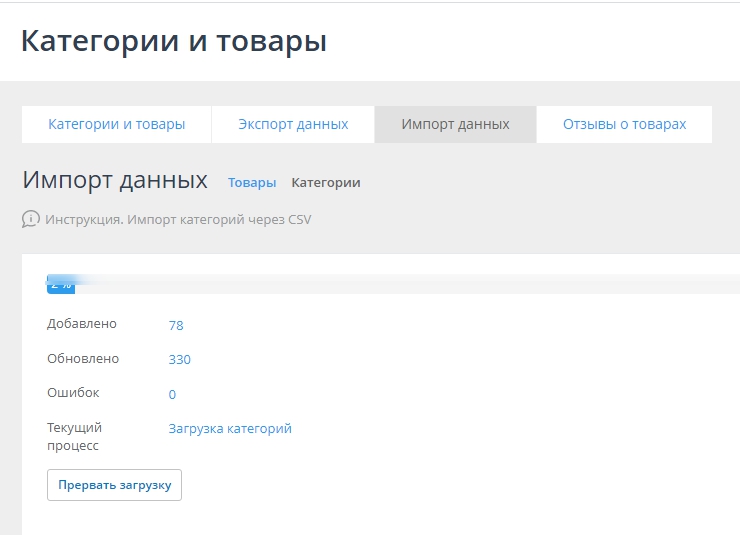Click the Ошибок label
740x535 pixels.
73,393
